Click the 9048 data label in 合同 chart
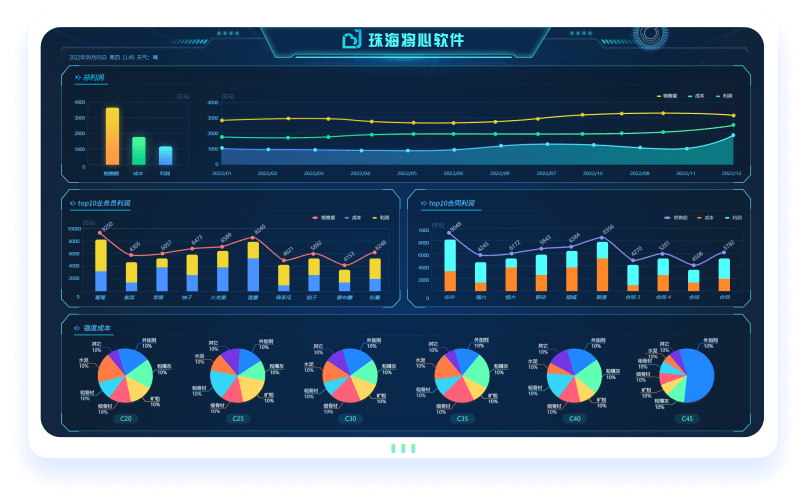Viewport: 806px width, 502px height. (456, 227)
